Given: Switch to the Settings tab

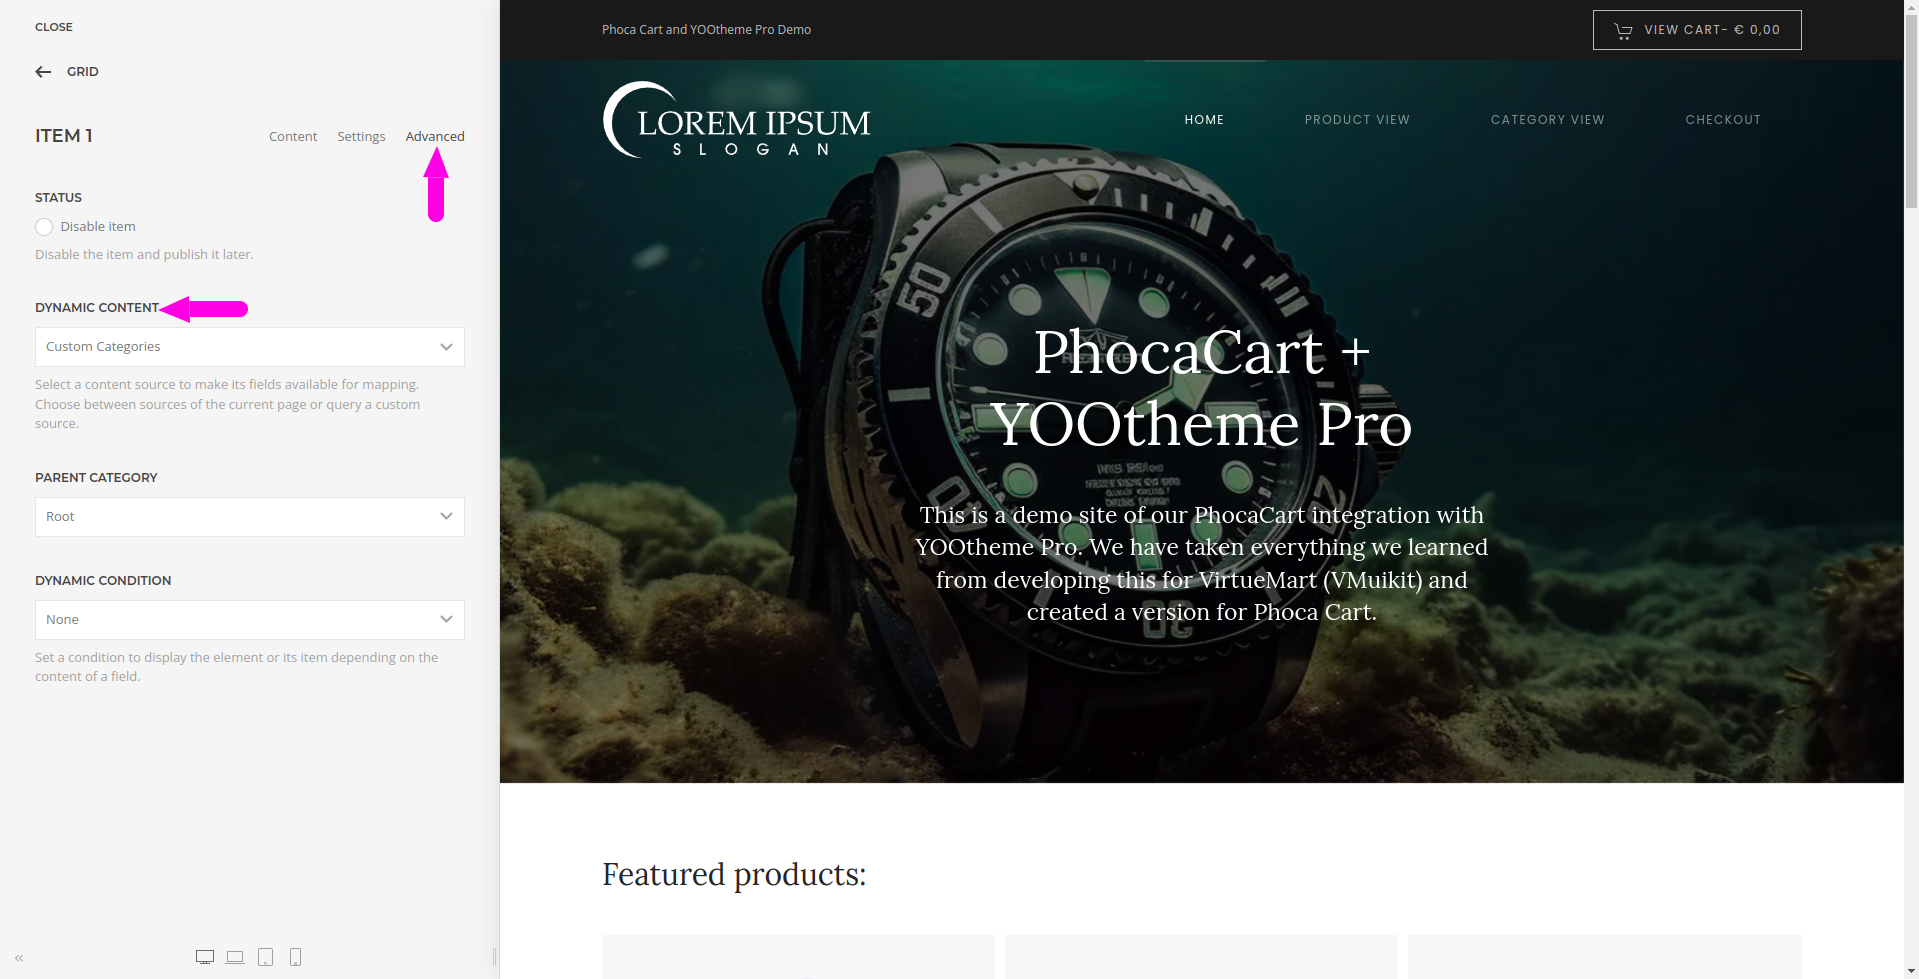Looking at the screenshot, I should point(361,137).
